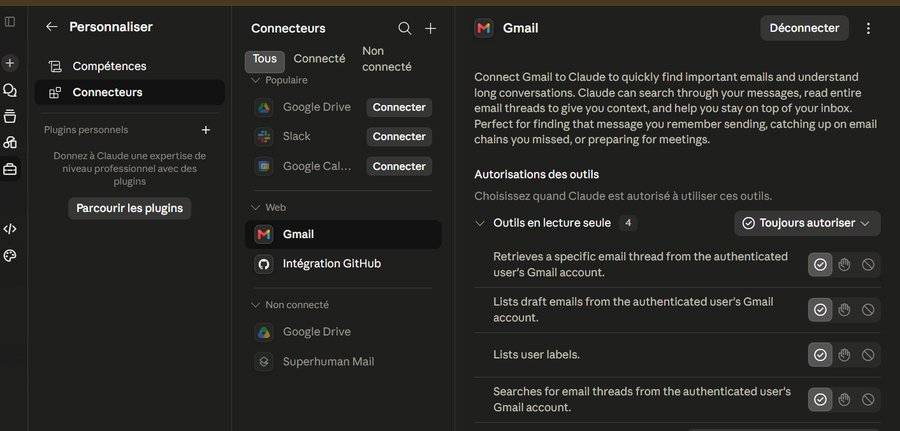The height and width of the screenshot is (431, 900).
Task: Block the 'Lists draft emails' tool
Action: click(x=868, y=310)
